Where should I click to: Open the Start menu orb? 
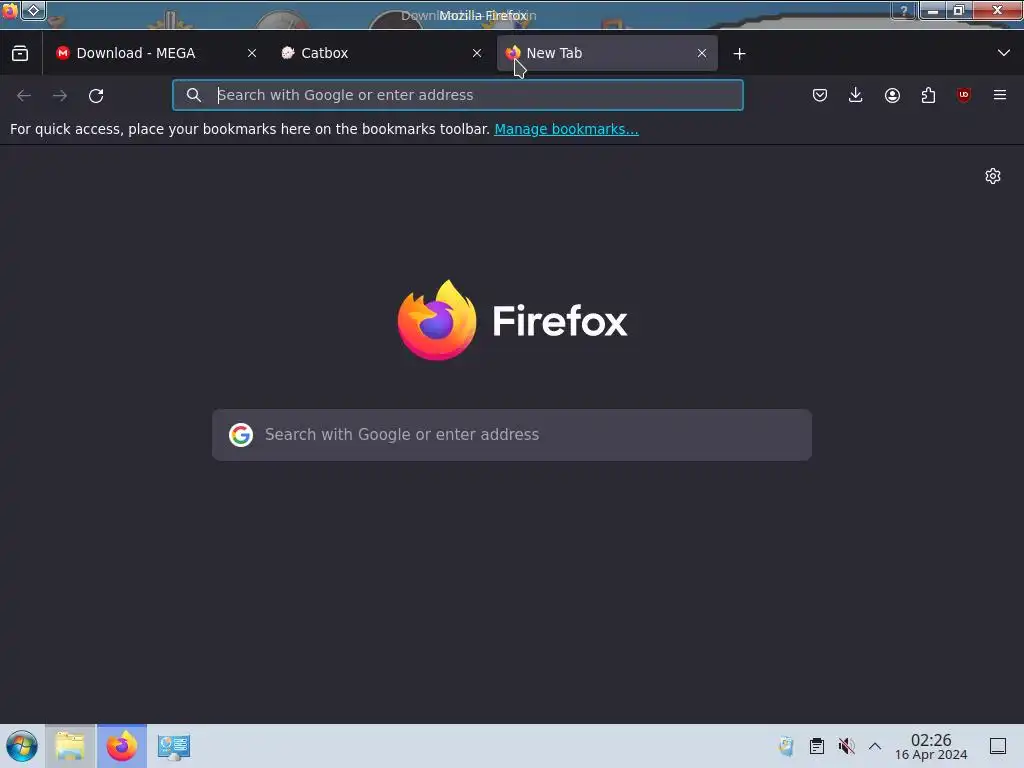click(x=22, y=746)
